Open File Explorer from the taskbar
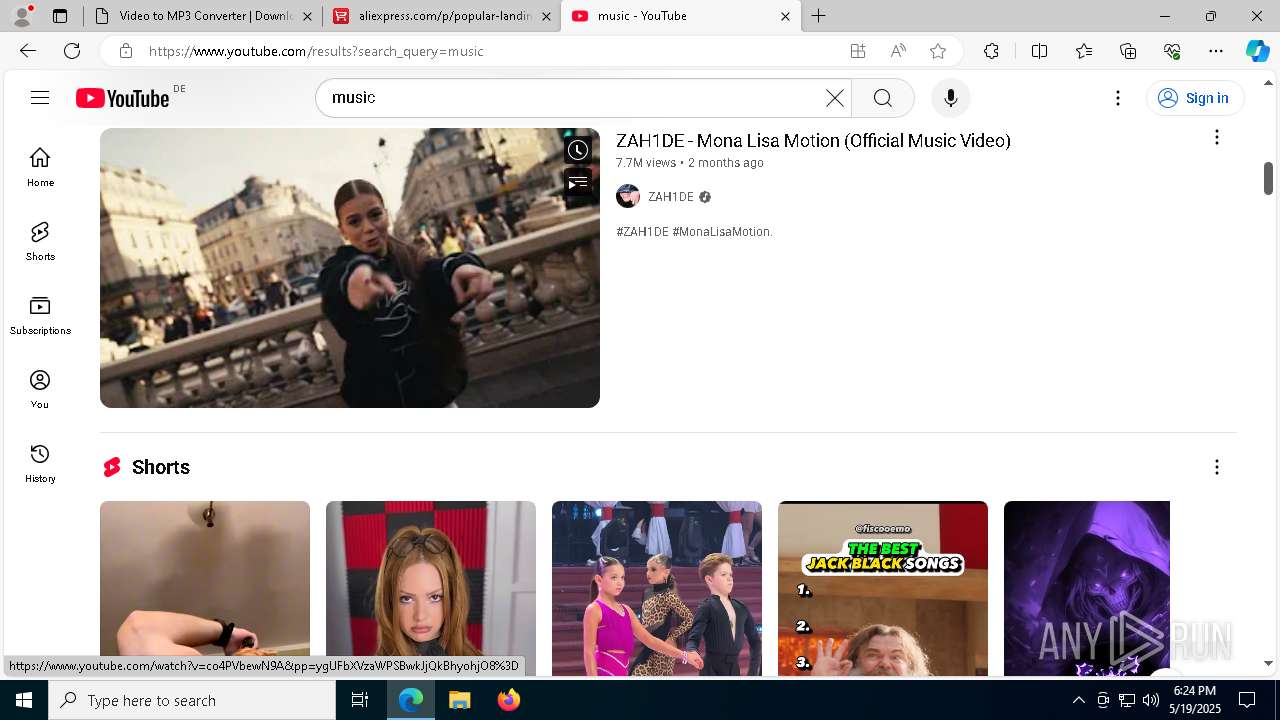 point(460,700)
